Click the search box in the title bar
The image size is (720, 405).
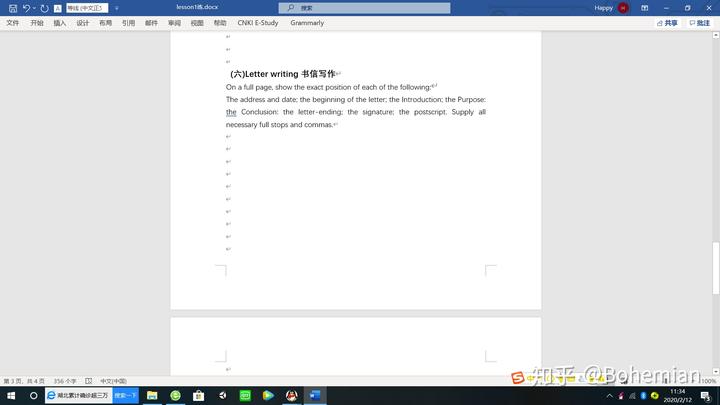tap(364, 8)
